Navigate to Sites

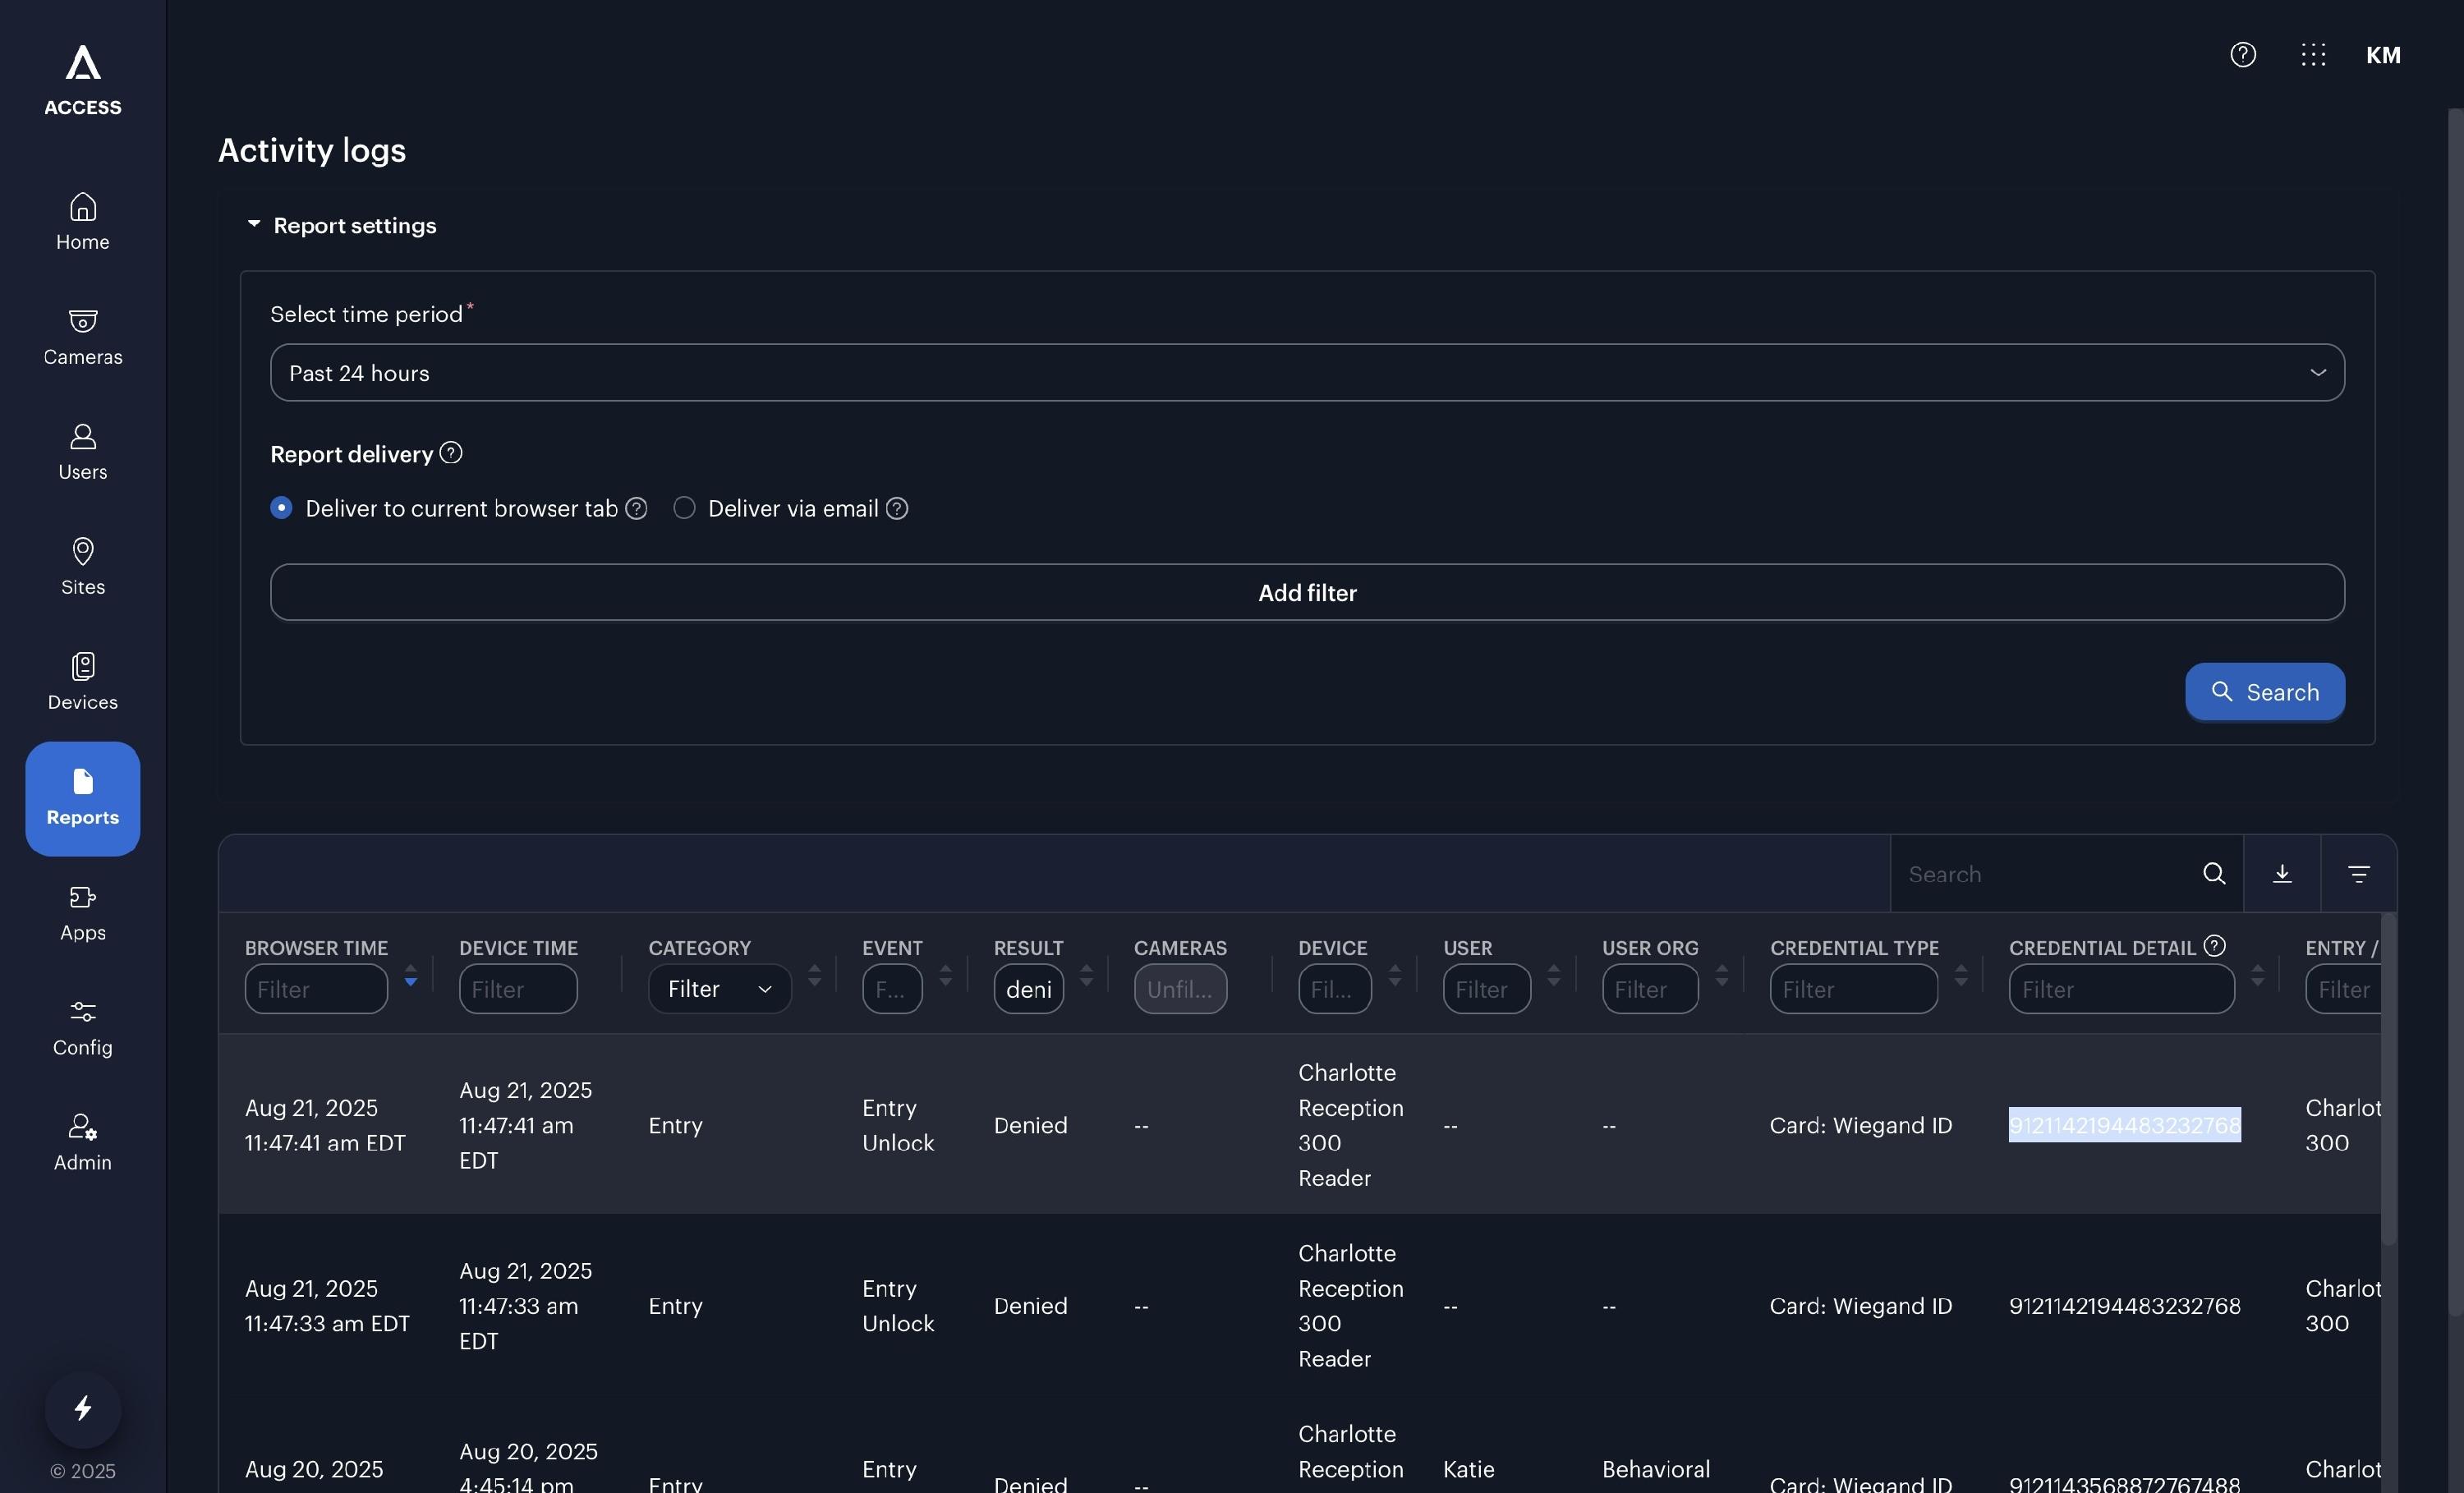(83, 567)
